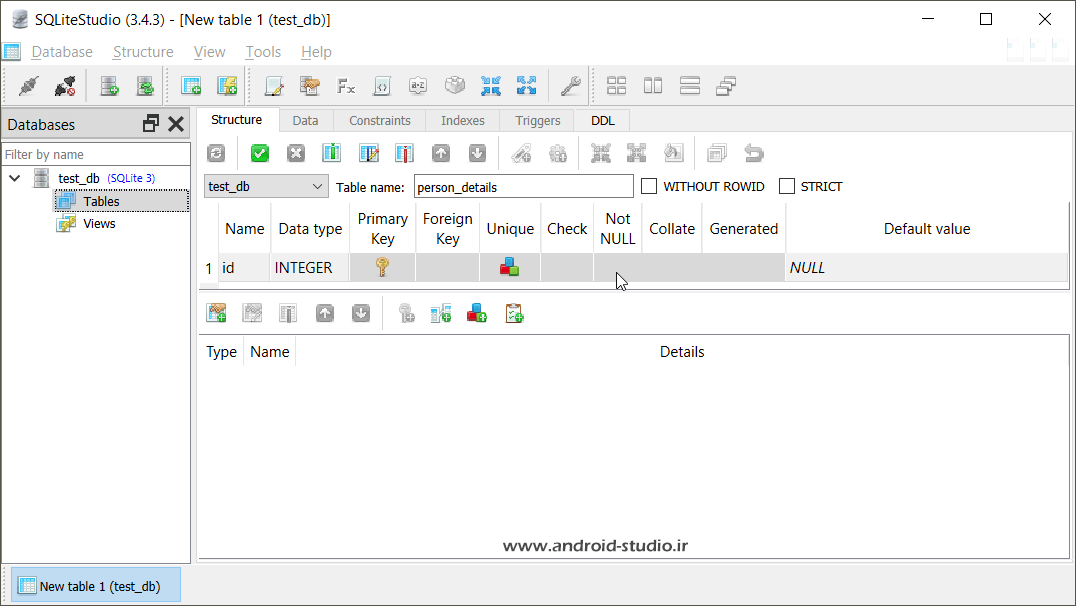The width and height of the screenshot is (1076, 606).
Task: Move column up in the Structure toolbar
Action: pyautogui.click(x=441, y=153)
